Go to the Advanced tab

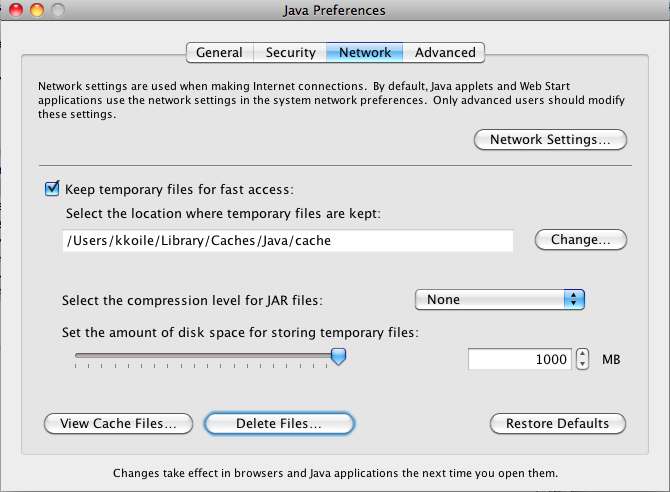pyautogui.click(x=444, y=53)
